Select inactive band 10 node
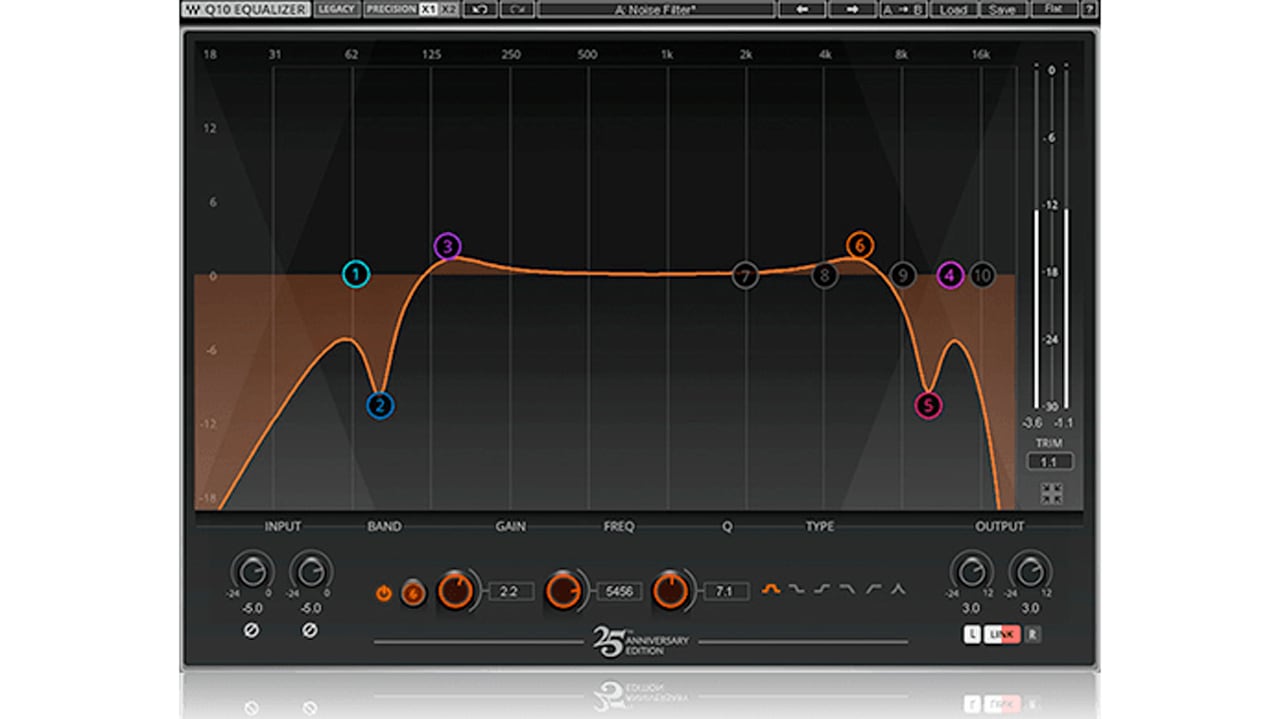This screenshot has width=1280, height=719. click(982, 275)
